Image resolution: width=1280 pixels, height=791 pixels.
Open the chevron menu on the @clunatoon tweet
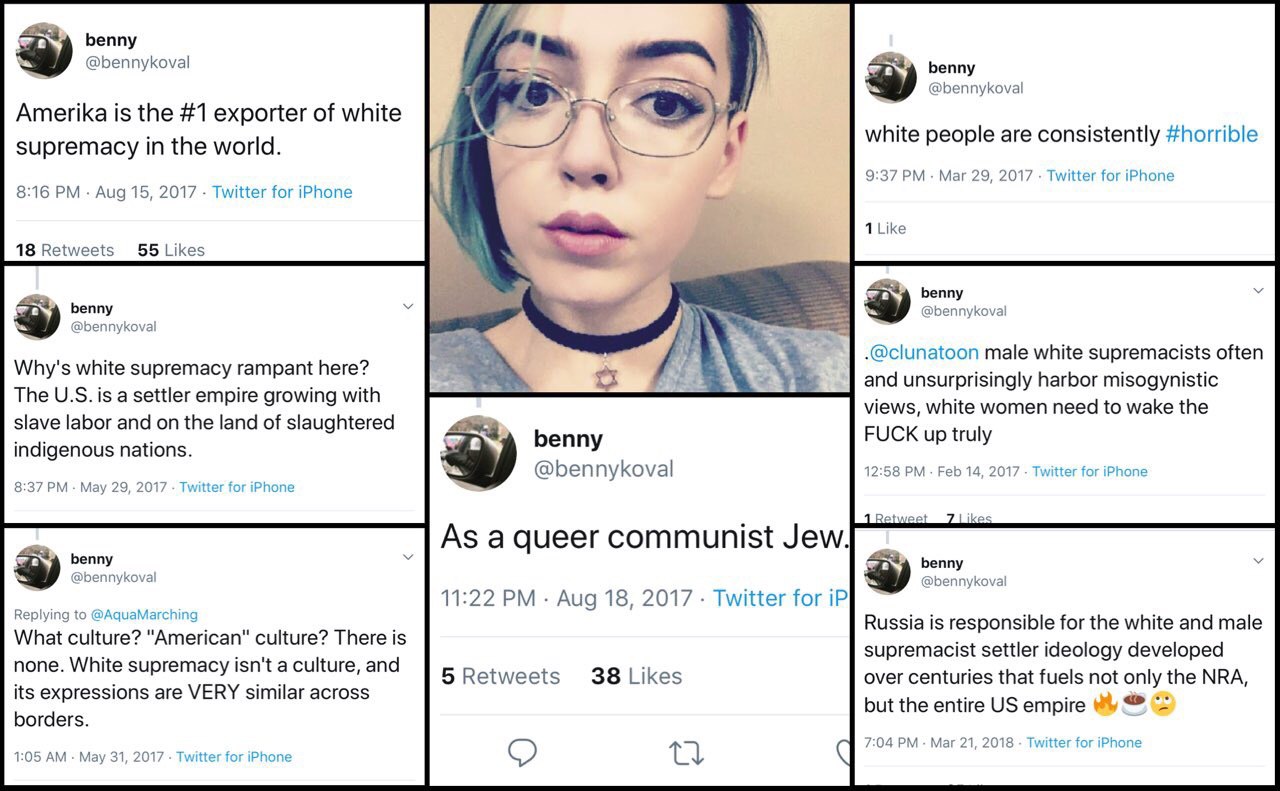(1258, 291)
